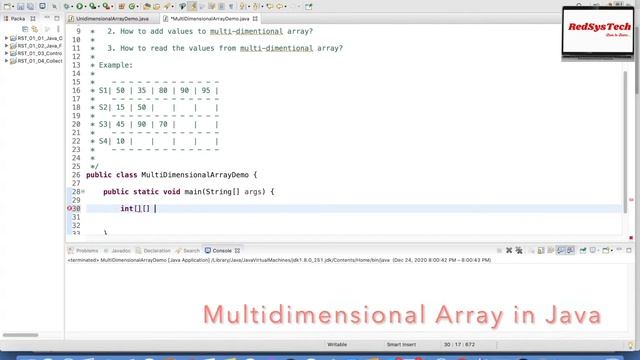Open dropdown arrow next to Coverage icon
The height and width of the screenshot is (360, 640).
pos(99,7)
